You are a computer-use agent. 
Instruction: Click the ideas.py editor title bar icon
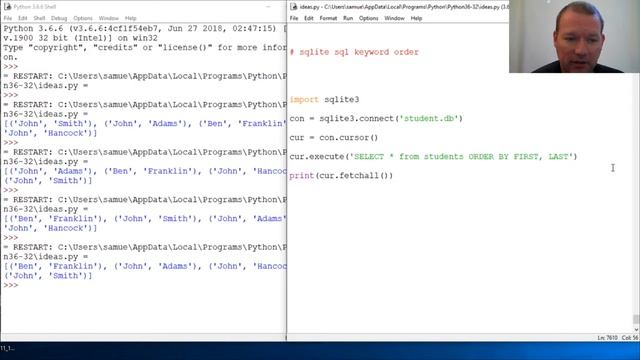pyautogui.click(x=293, y=7)
